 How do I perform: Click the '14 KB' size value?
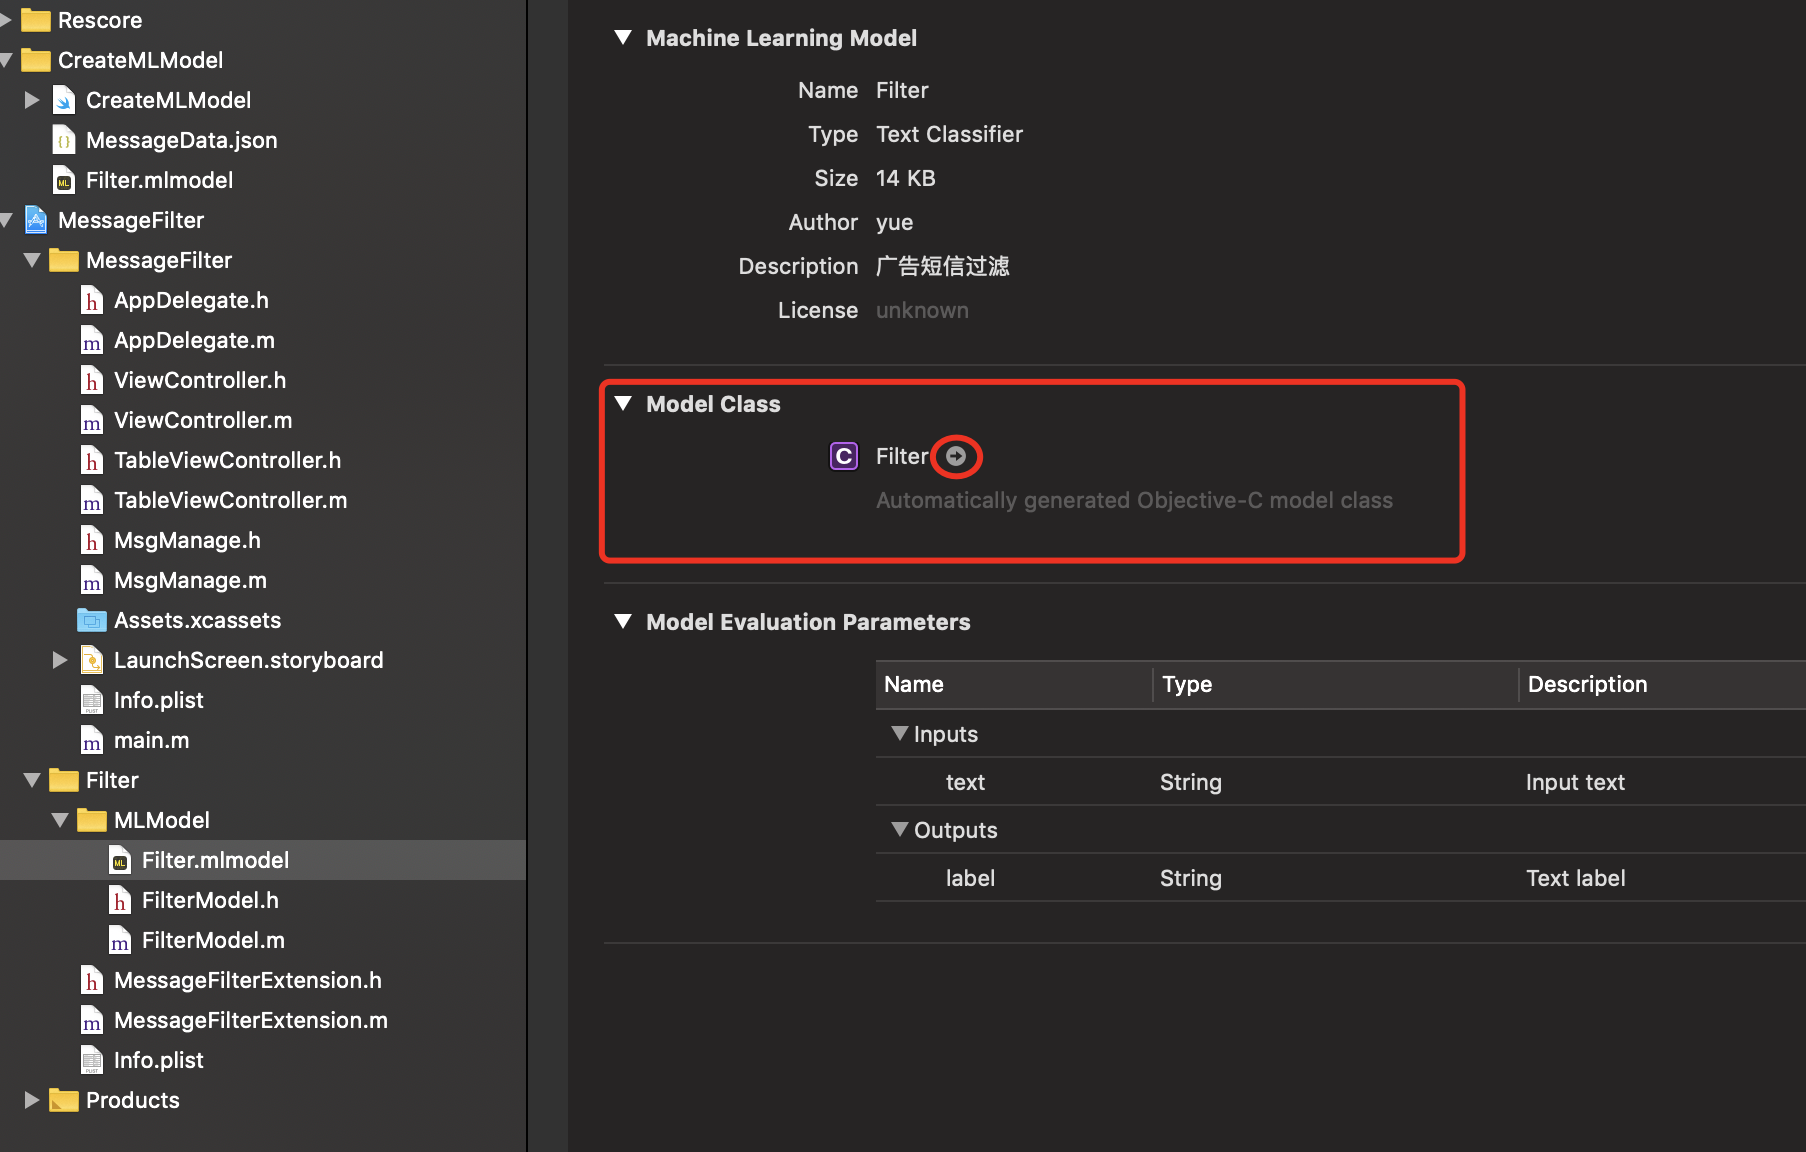[x=906, y=178]
